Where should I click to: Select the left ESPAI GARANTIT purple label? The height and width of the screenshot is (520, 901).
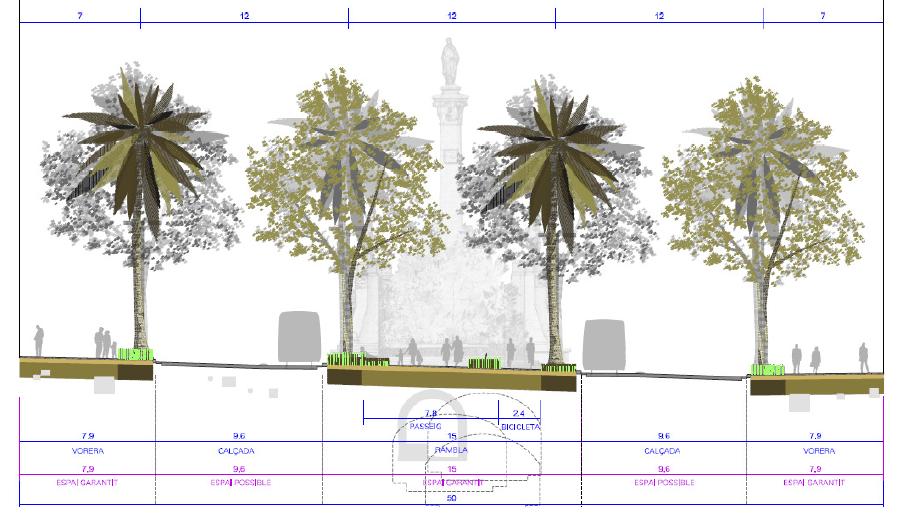point(86,482)
